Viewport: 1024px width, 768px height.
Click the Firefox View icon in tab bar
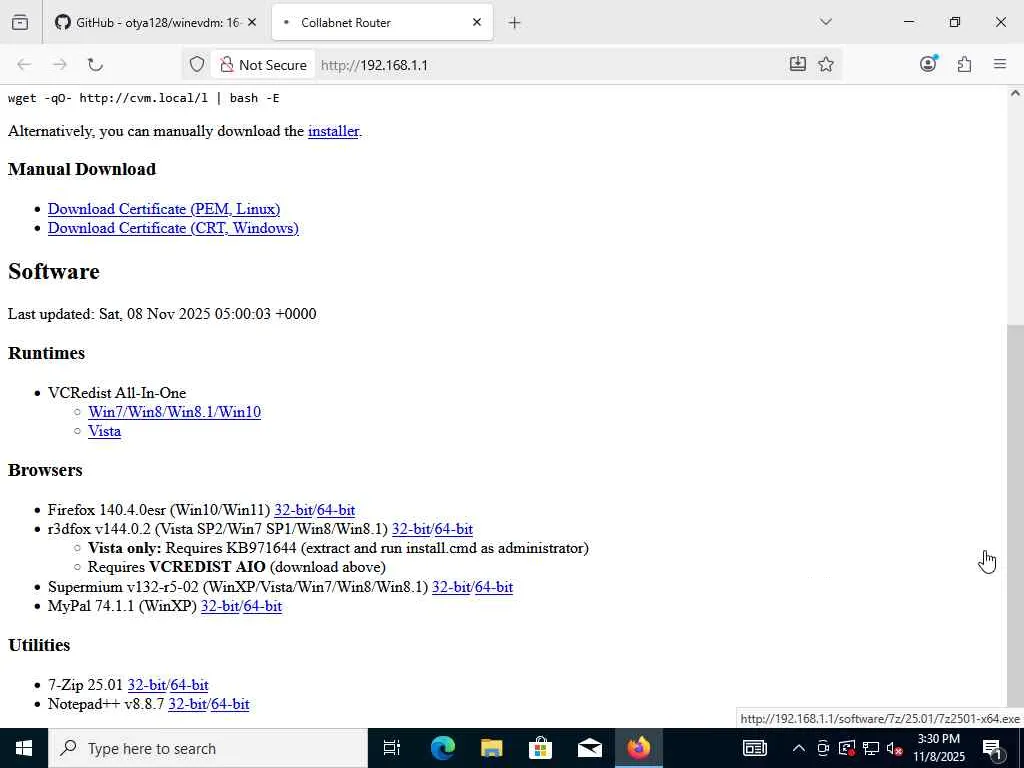pyautogui.click(x=20, y=23)
